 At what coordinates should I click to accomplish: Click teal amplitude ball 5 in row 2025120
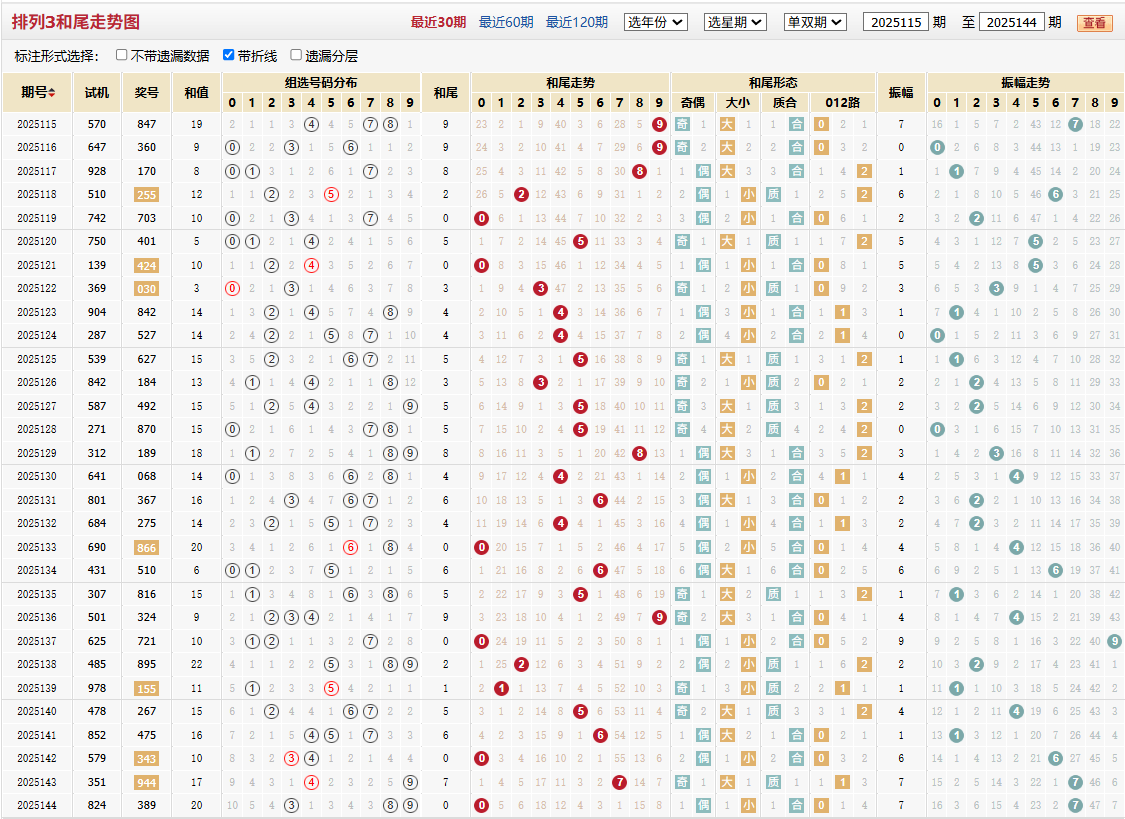point(1035,242)
